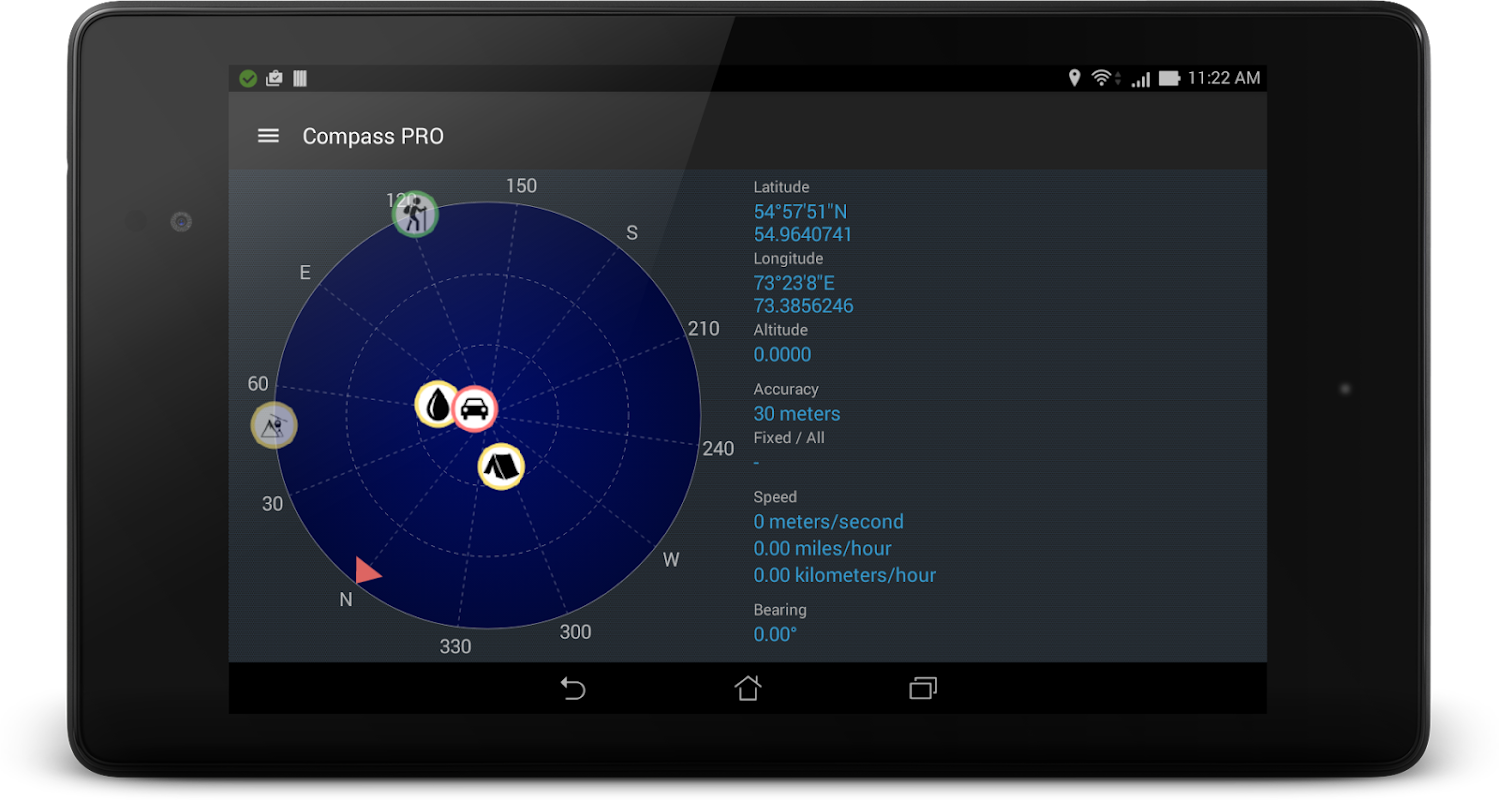Click latitude value 54°57'51"N
Image resolution: width=1499 pixels, height=800 pixels.
point(800,211)
